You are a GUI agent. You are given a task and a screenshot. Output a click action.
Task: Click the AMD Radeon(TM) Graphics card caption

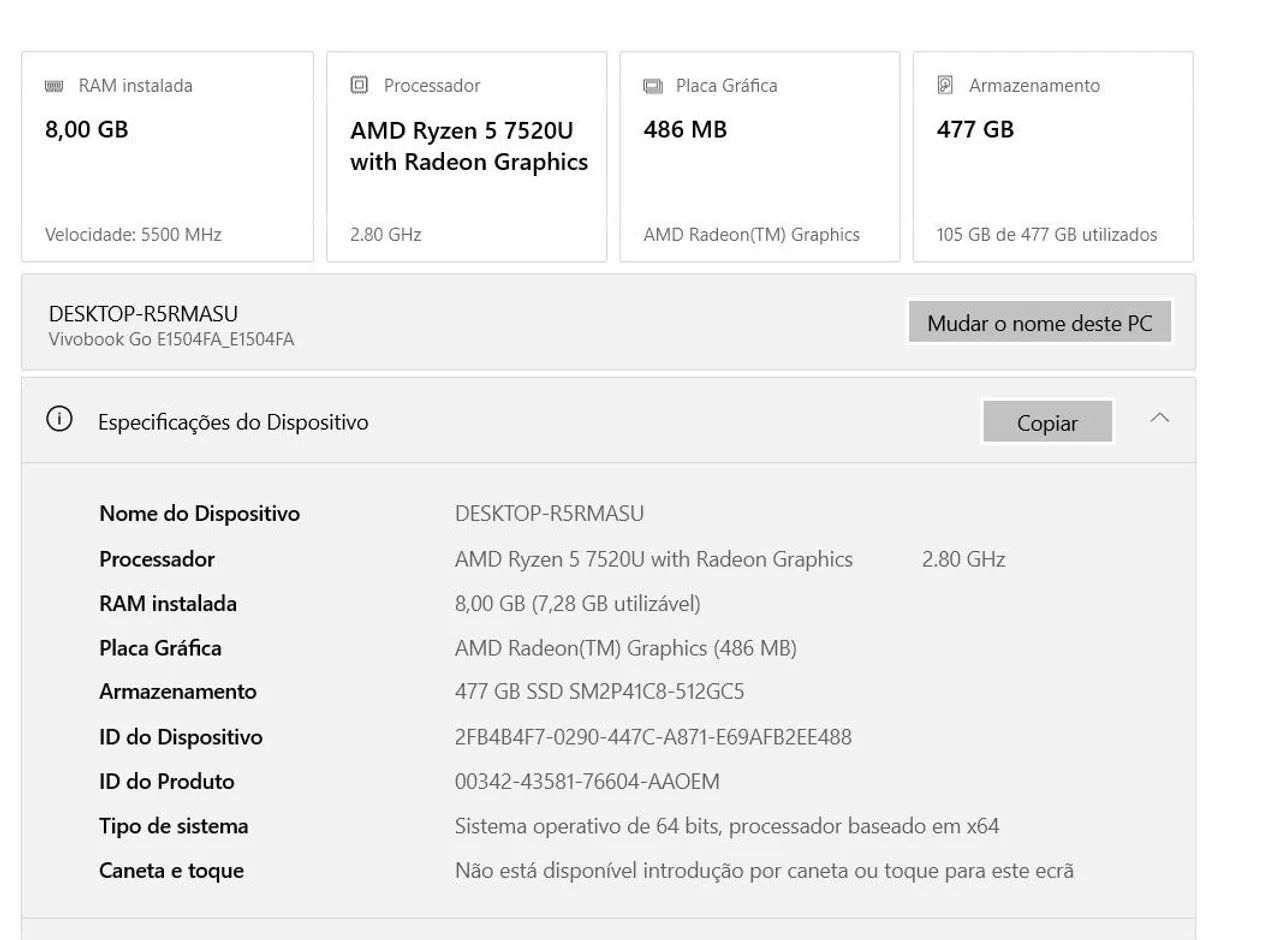[x=751, y=235]
